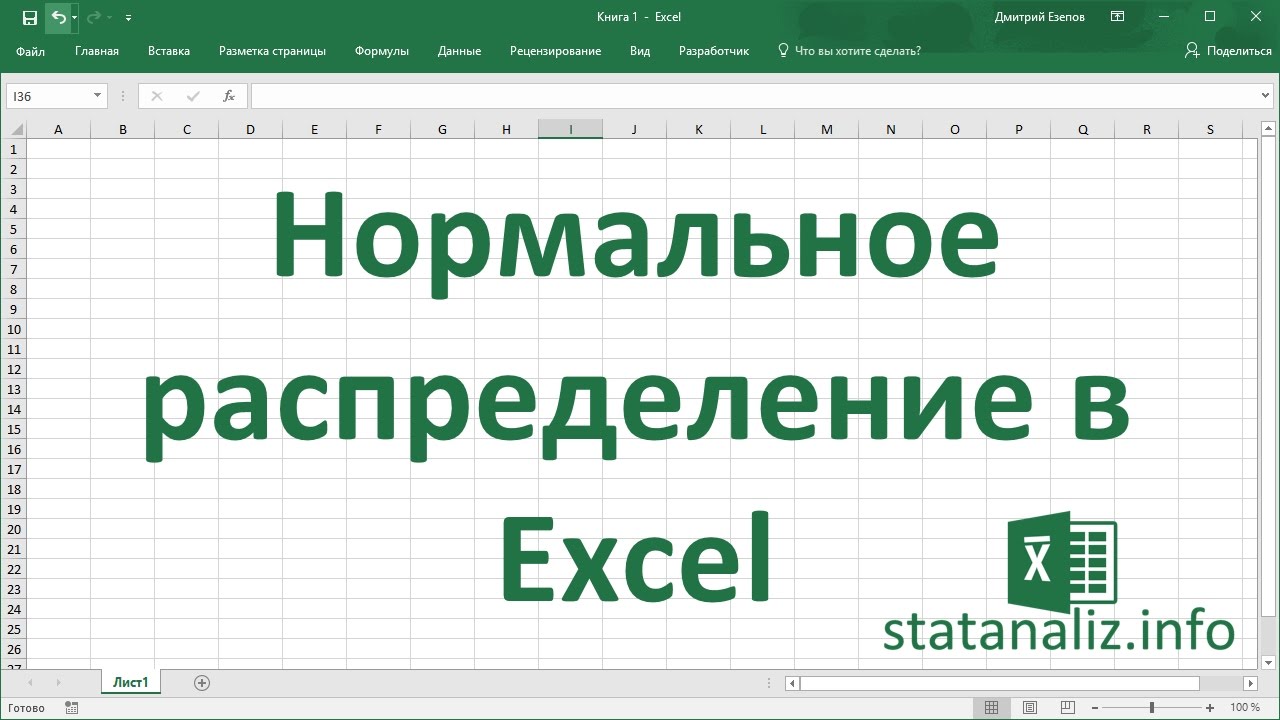Click horizontal scrollbar left arrow
The image size is (1280, 720).
coord(792,683)
